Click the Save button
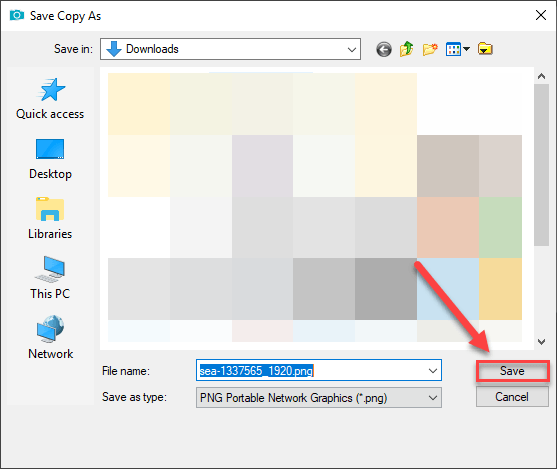This screenshot has width=557, height=469. click(x=513, y=371)
